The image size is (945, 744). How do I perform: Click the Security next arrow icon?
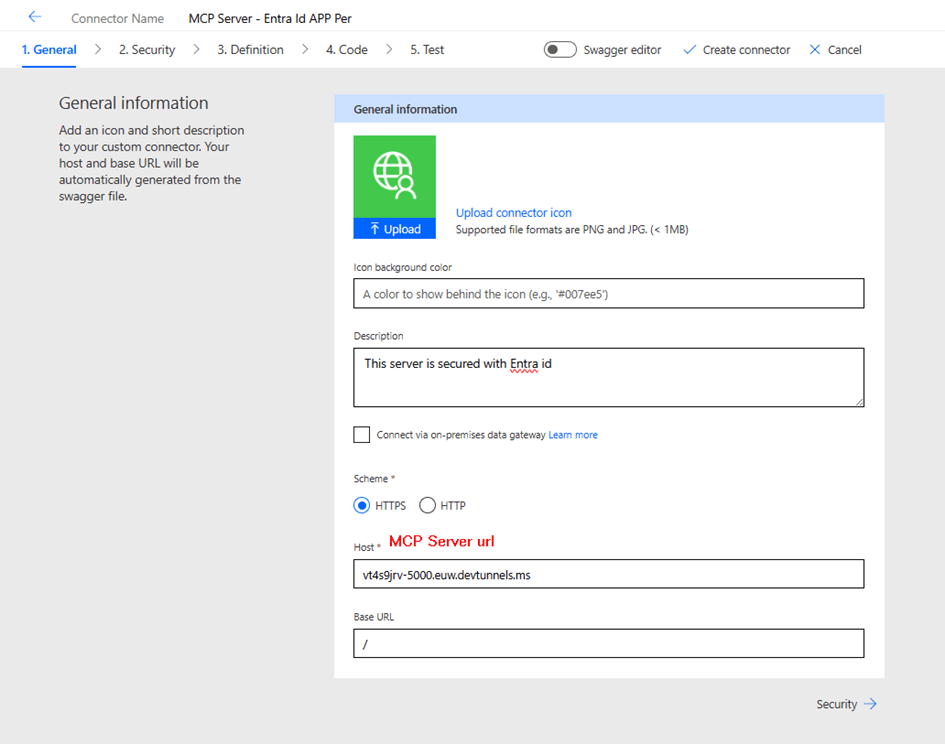pos(870,704)
